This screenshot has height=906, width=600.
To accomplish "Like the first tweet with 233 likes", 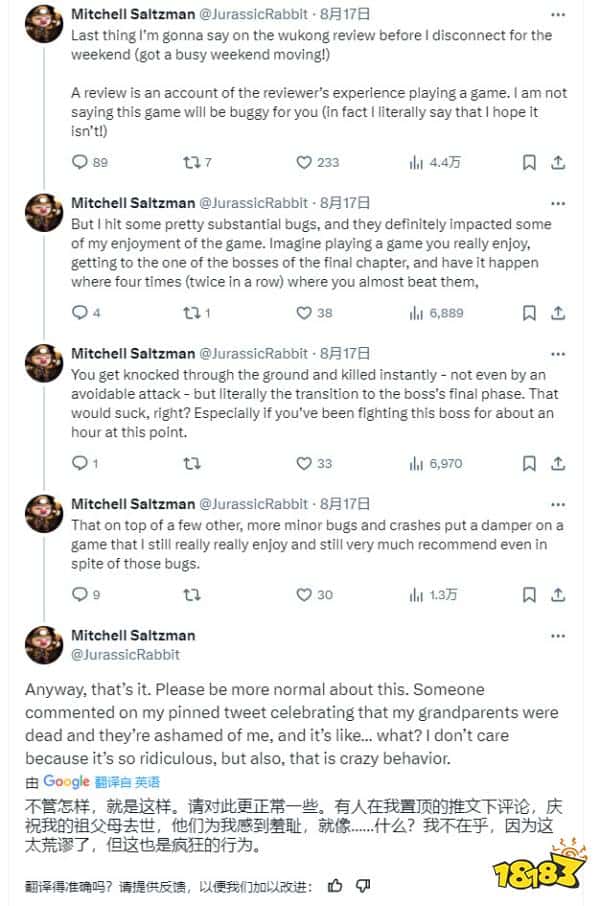I will pos(305,162).
